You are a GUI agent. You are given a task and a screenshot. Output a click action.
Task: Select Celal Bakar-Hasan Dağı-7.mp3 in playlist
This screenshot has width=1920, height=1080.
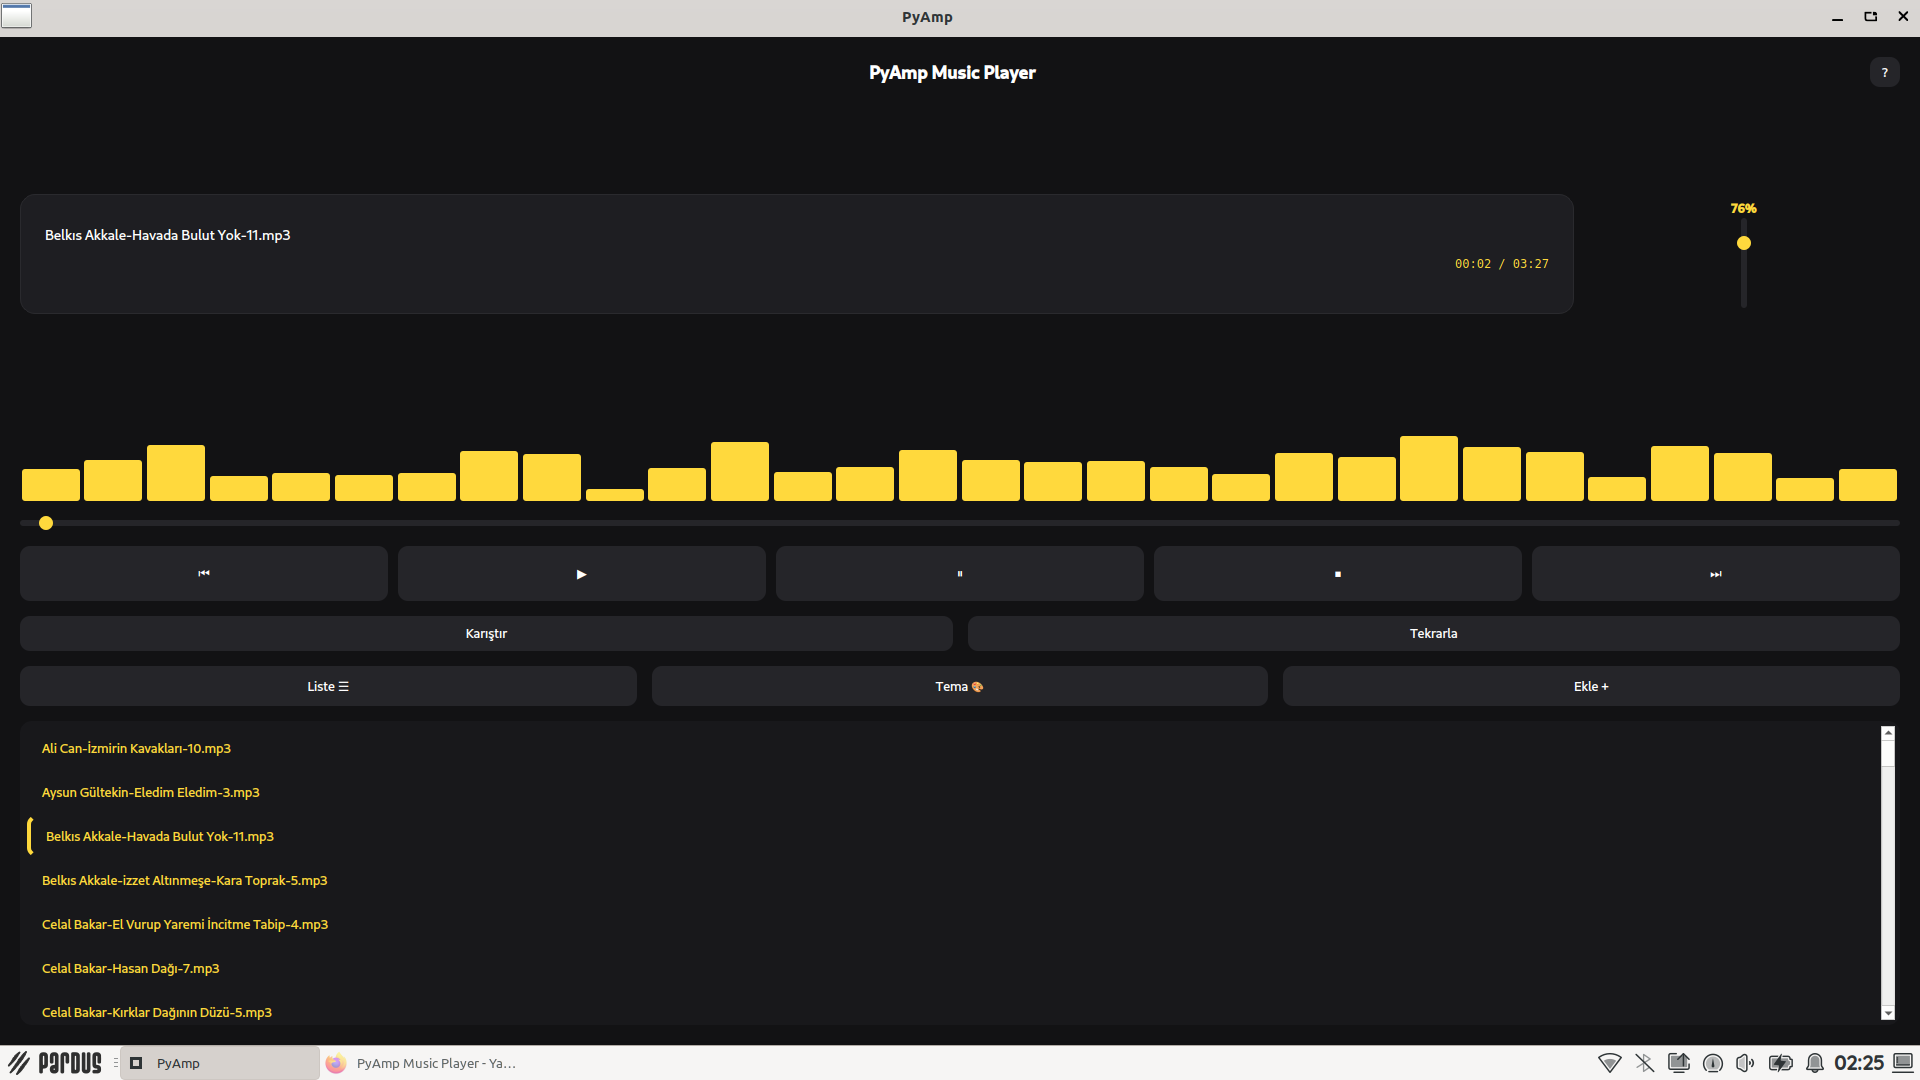pyautogui.click(x=130, y=968)
